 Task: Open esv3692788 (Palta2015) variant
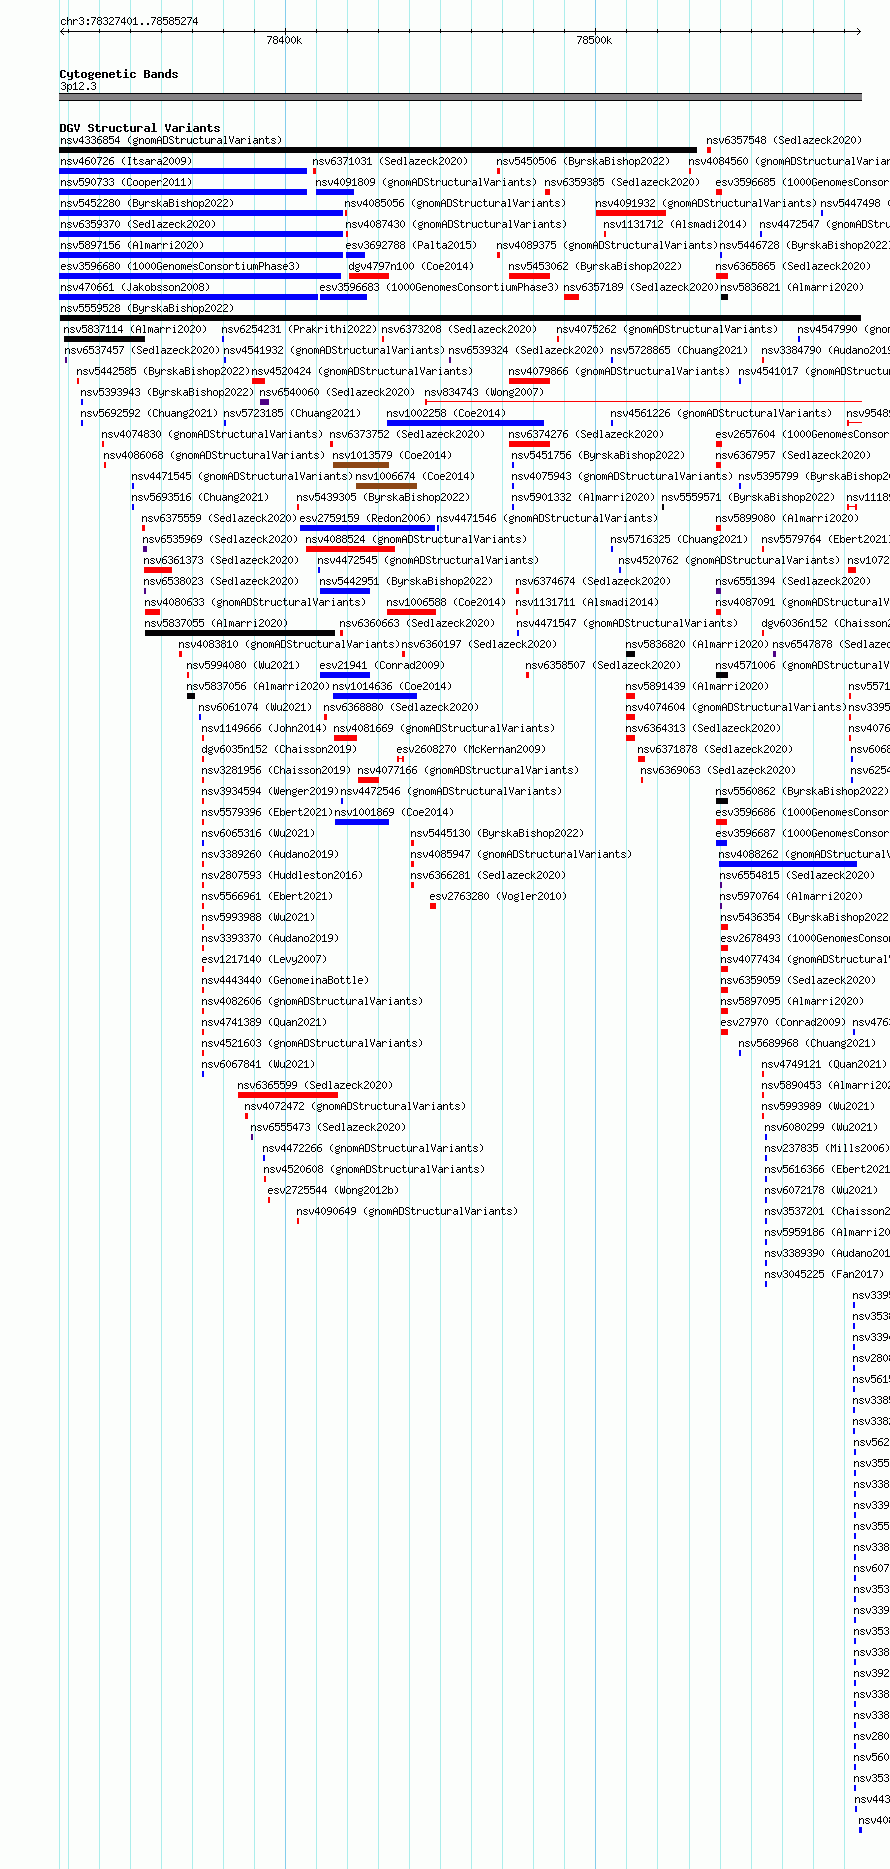tap(412, 245)
